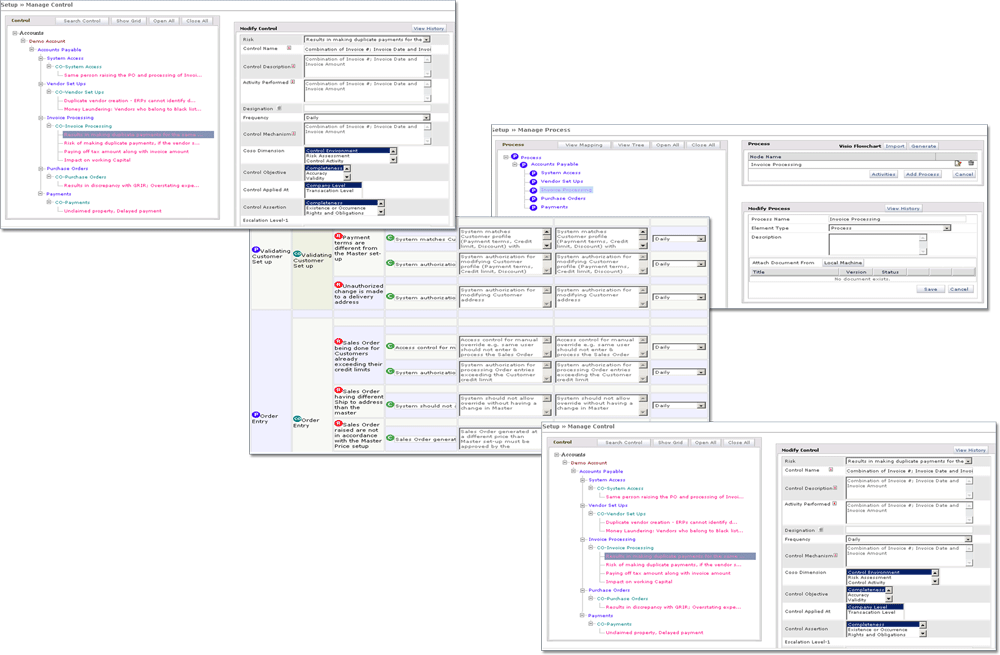
Task: Open Frequency dropdown in top Modify Control
Action: 426,117
